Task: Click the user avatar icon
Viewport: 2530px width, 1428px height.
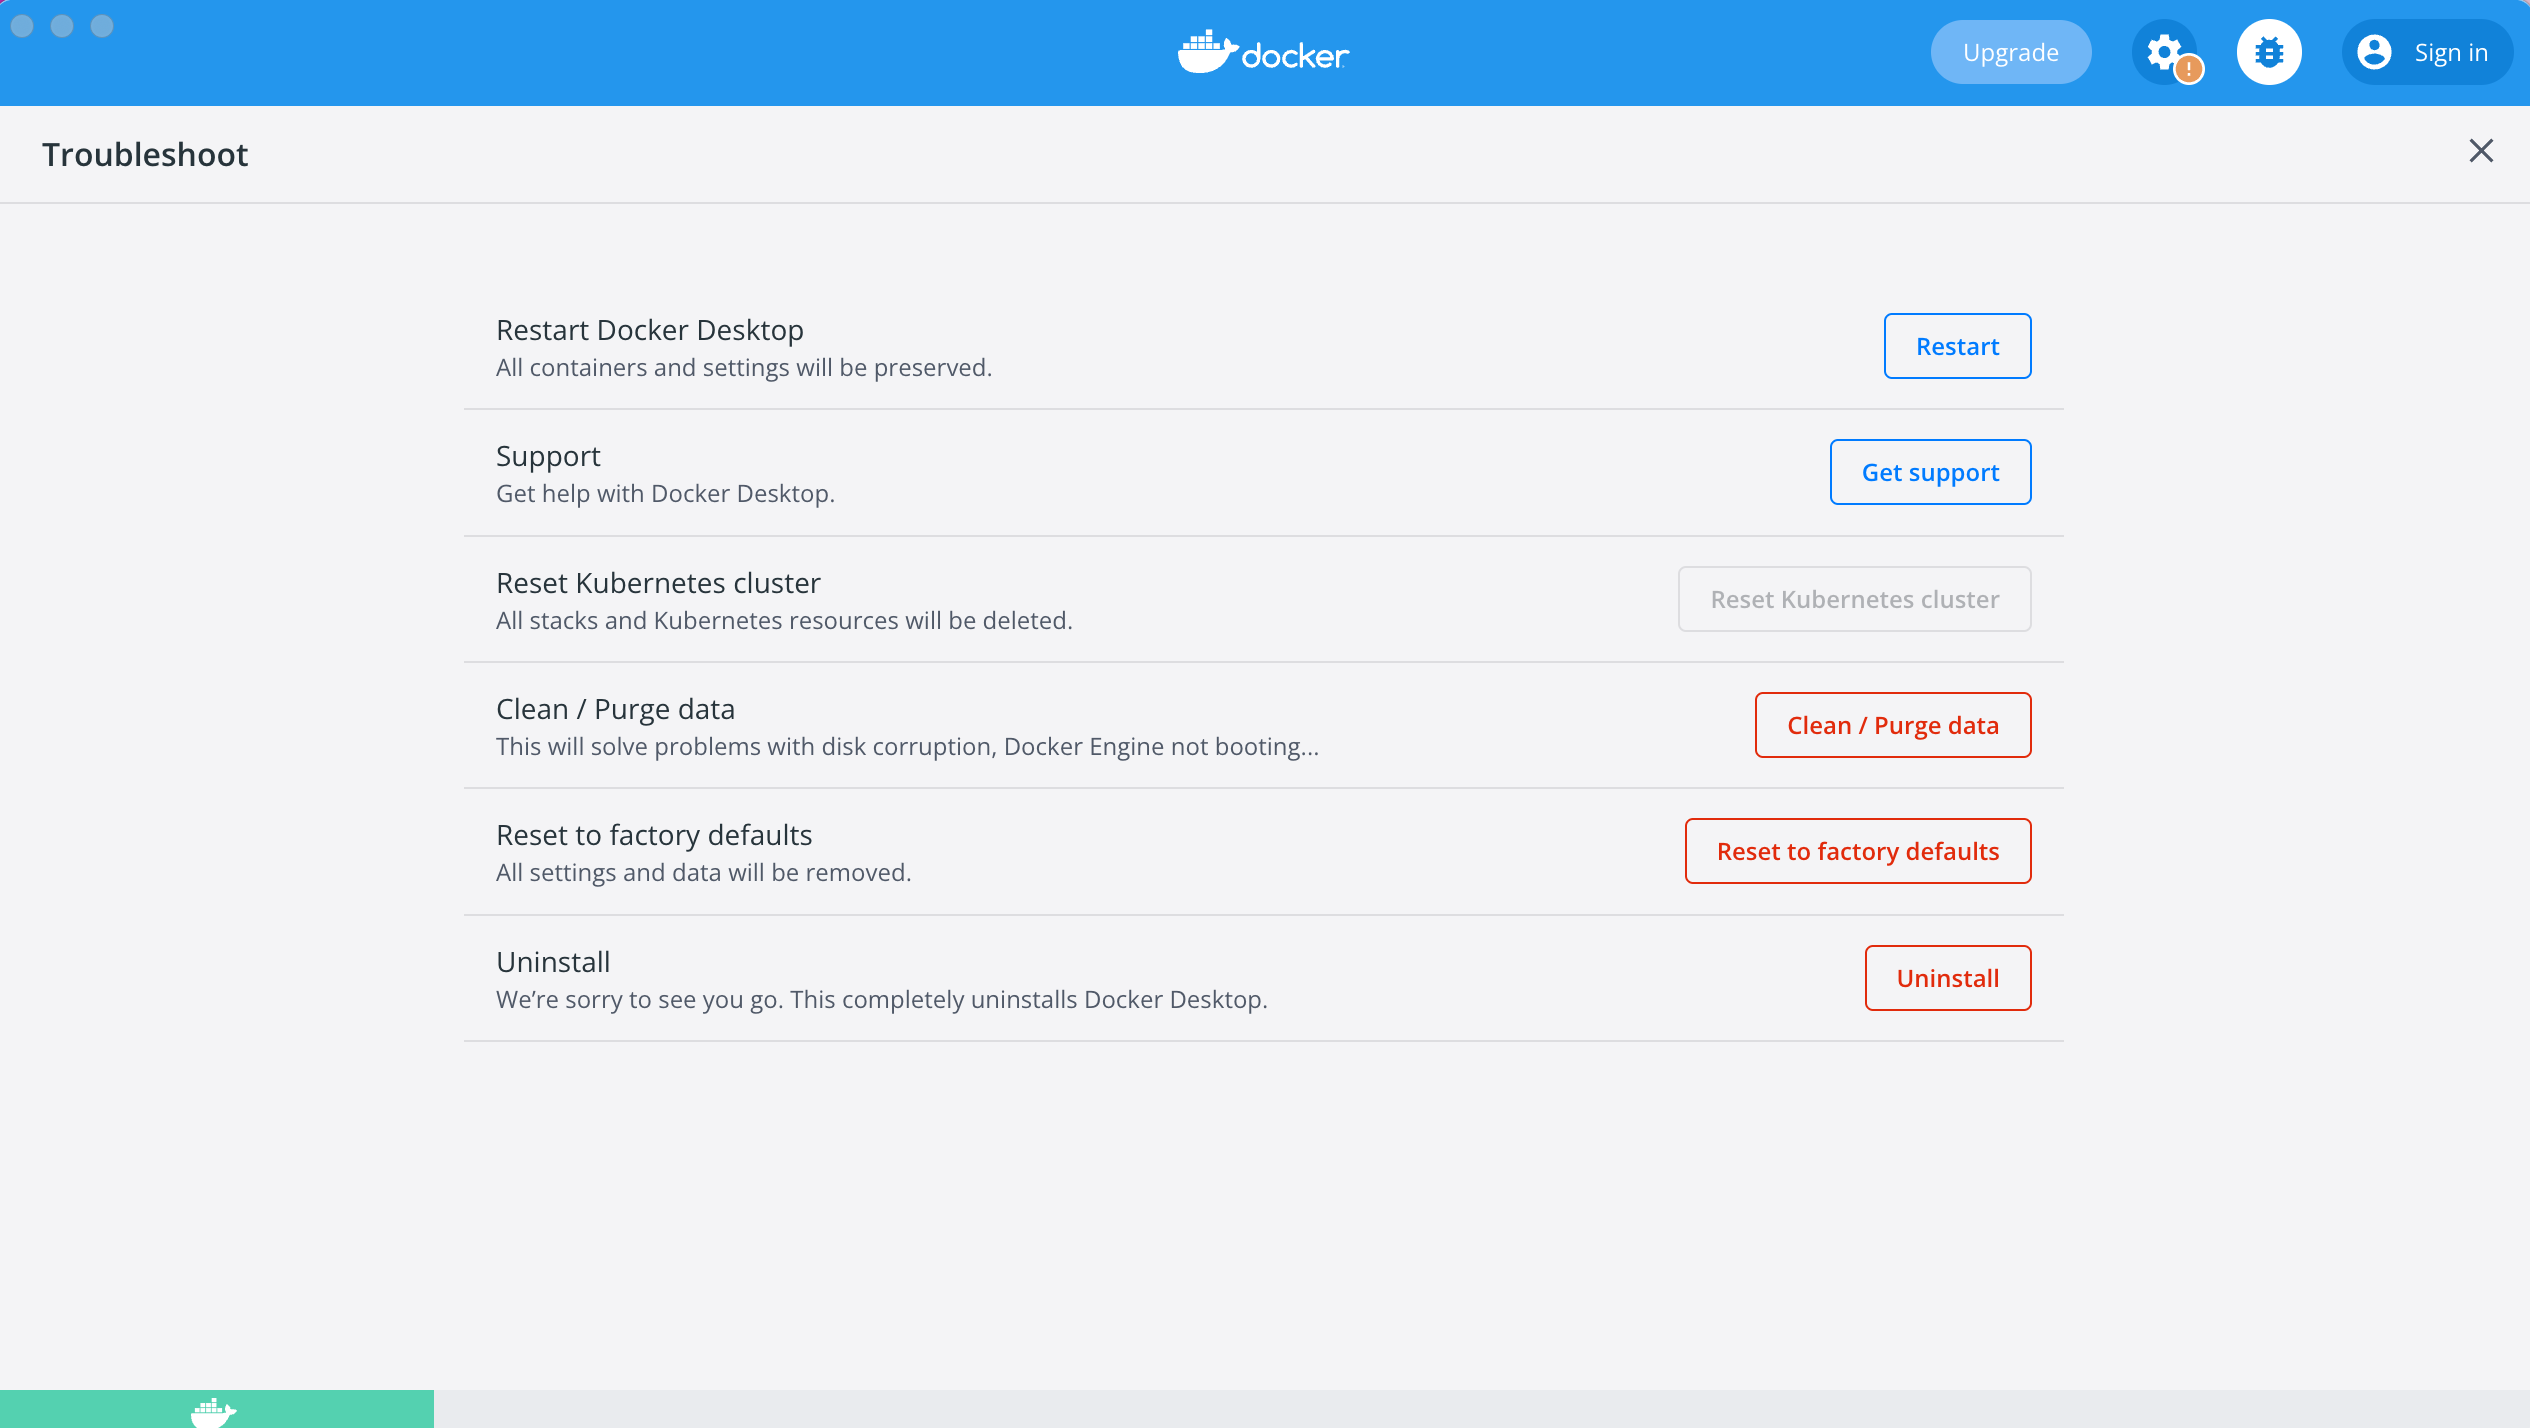Action: click(2374, 52)
